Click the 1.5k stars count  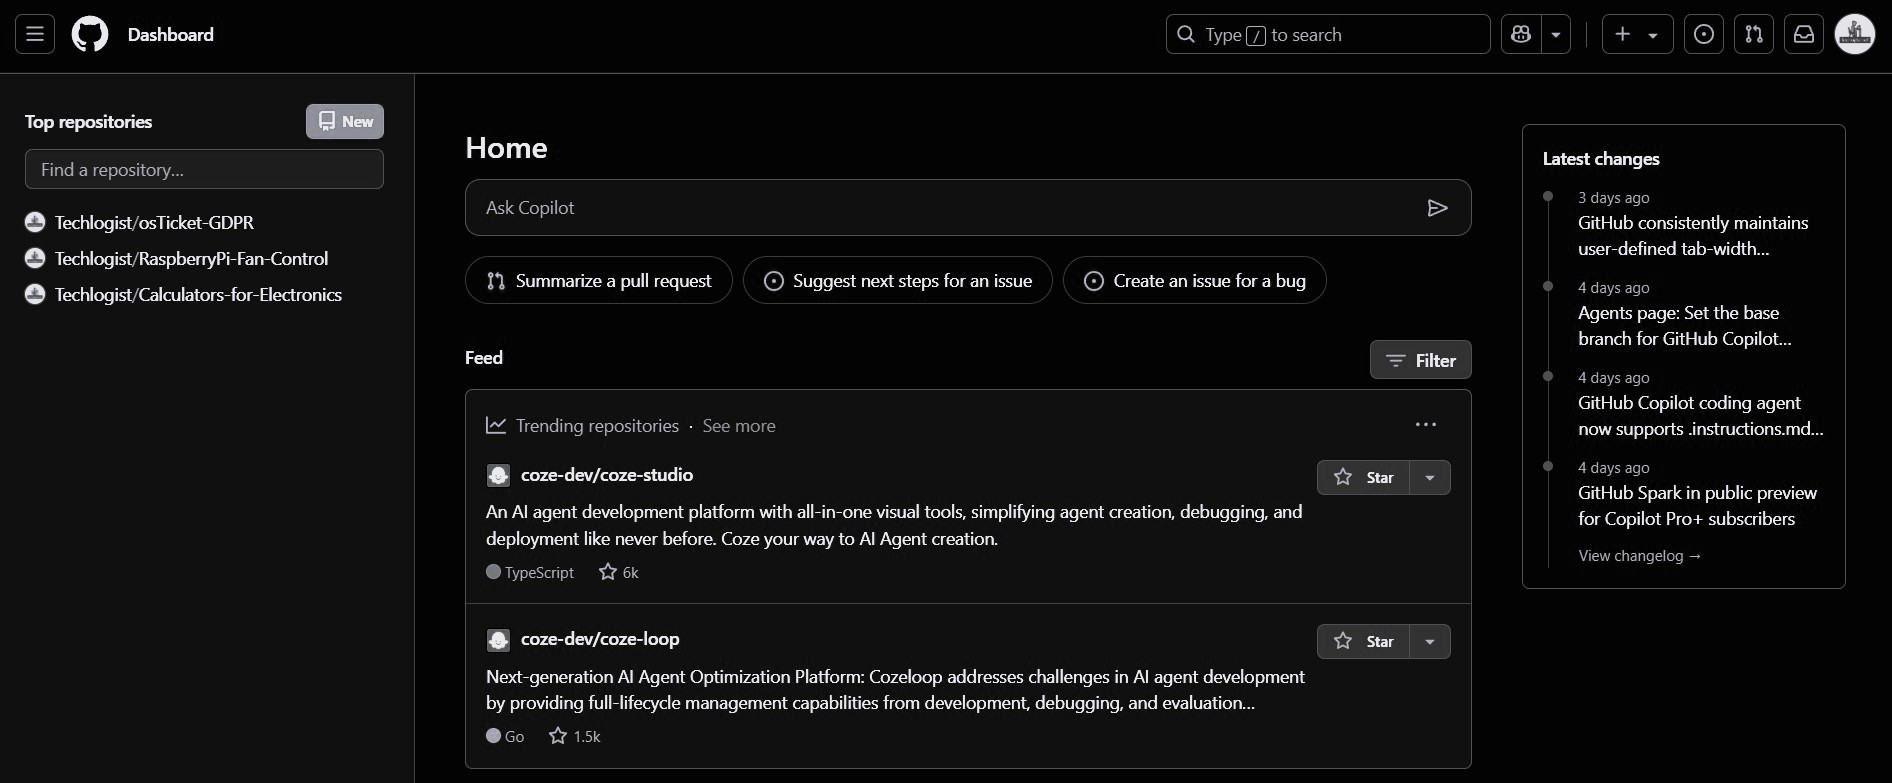575,736
